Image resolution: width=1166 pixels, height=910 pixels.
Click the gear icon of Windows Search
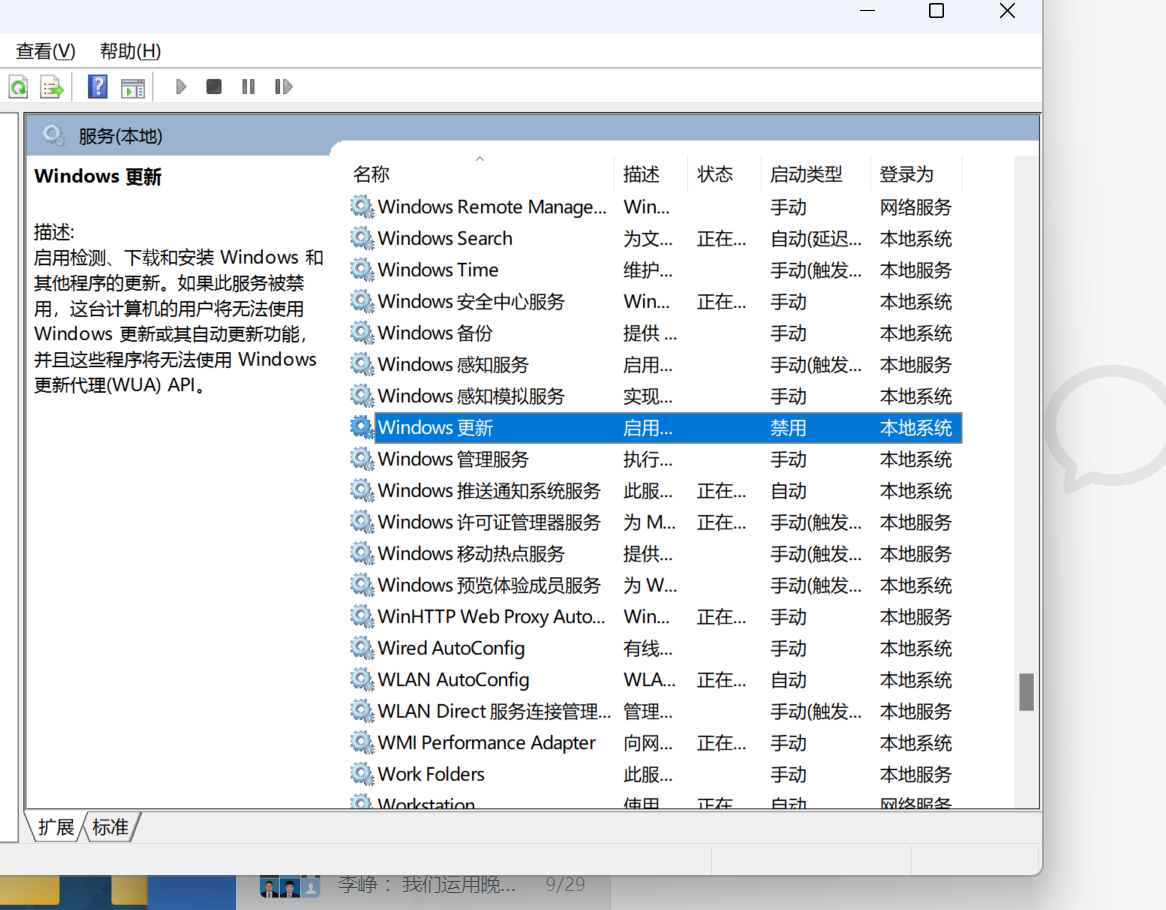pyautogui.click(x=362, y=238)
